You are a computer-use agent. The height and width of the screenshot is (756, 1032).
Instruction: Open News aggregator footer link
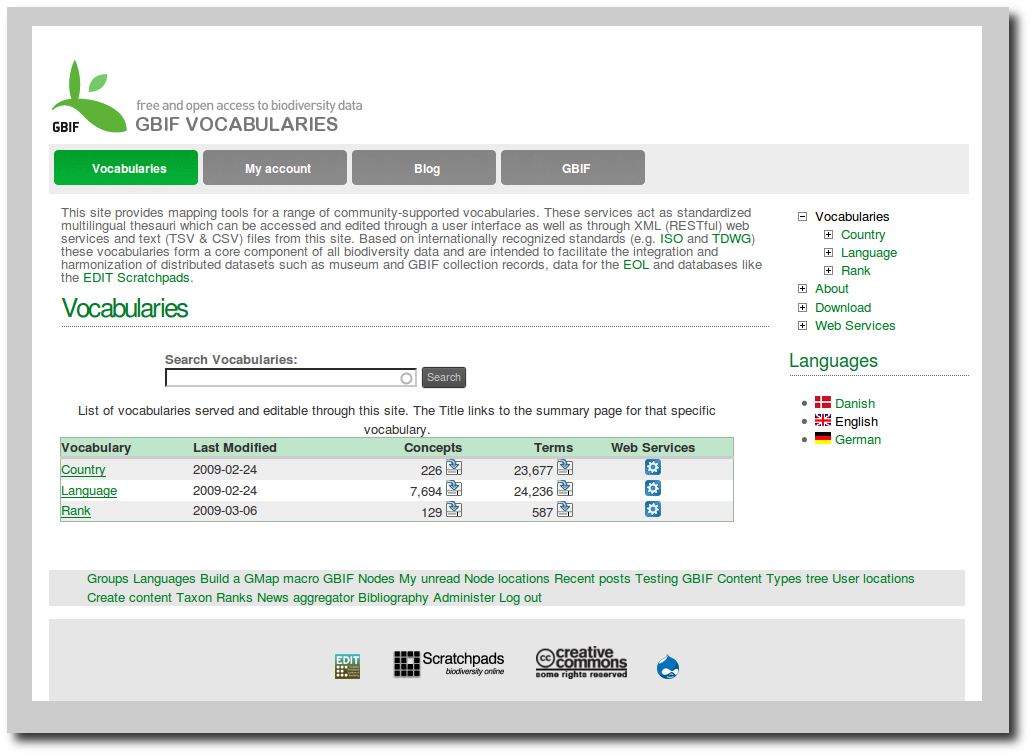305,598
